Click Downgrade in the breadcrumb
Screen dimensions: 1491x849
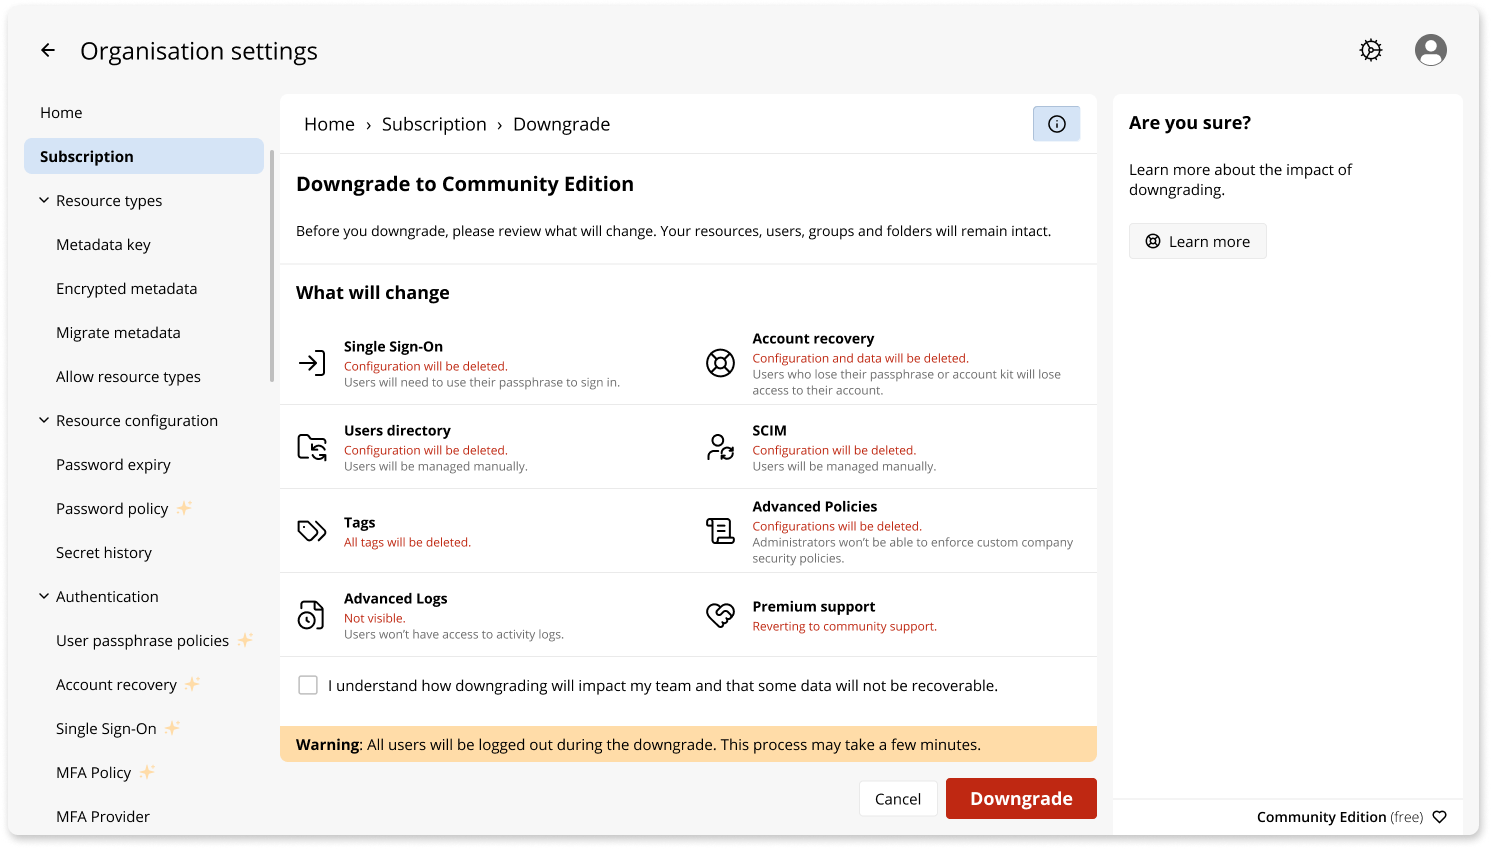tap(561, 124)
